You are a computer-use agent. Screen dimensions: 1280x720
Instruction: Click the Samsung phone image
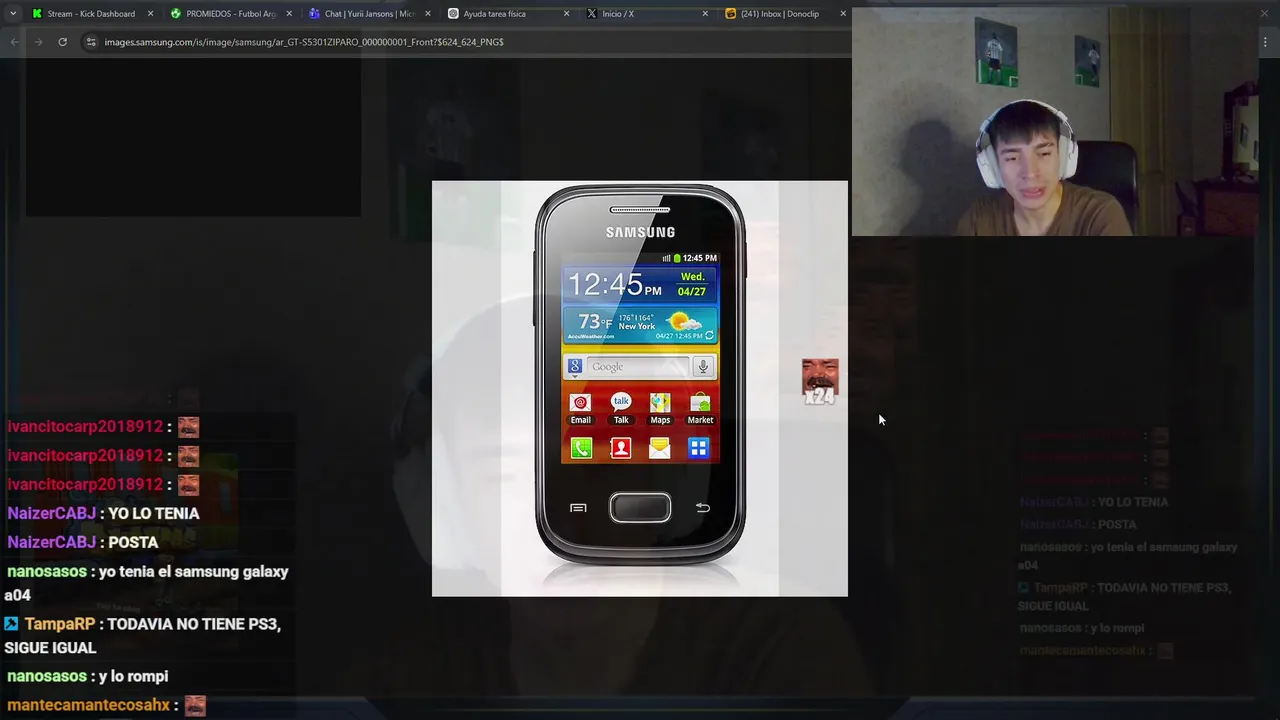(640, 388)
